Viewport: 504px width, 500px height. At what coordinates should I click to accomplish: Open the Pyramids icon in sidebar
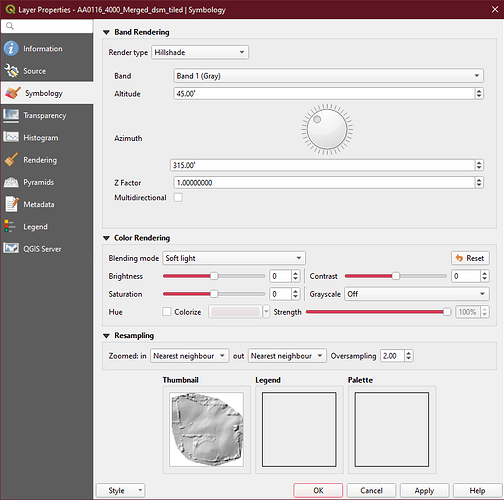[11, 182]
